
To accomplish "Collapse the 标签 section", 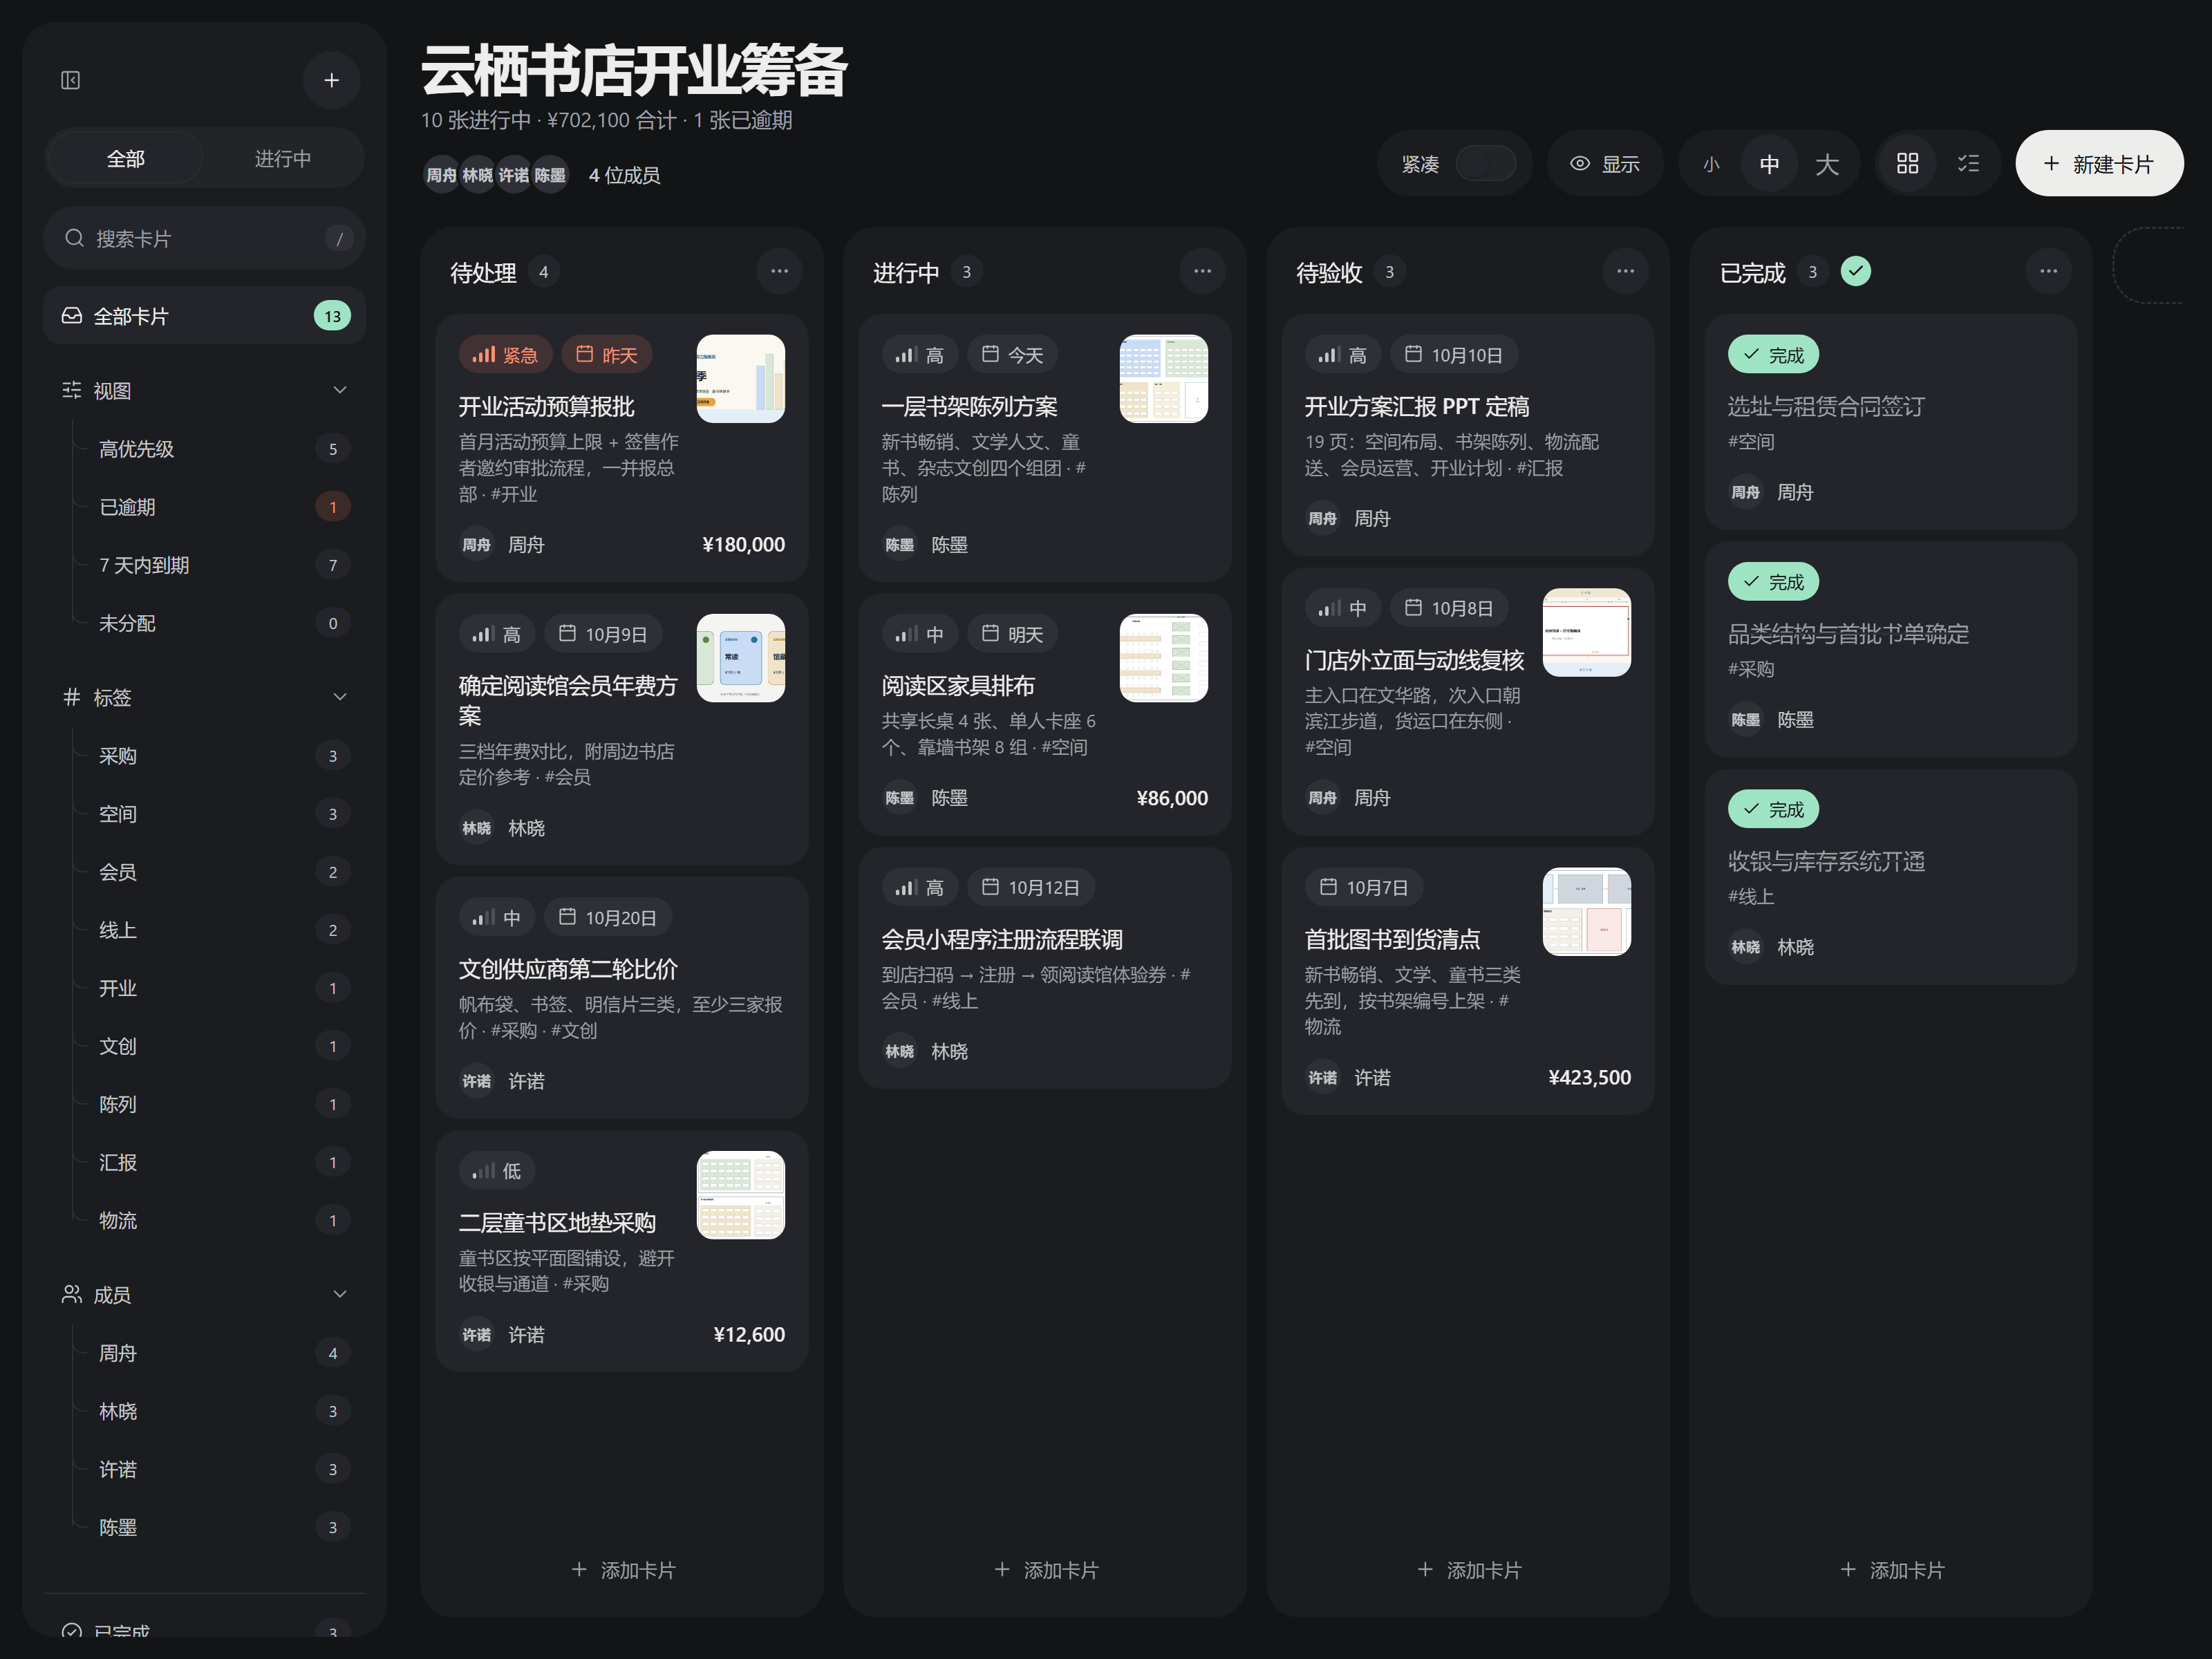I will pyautogui.click(x=340, y=698).
